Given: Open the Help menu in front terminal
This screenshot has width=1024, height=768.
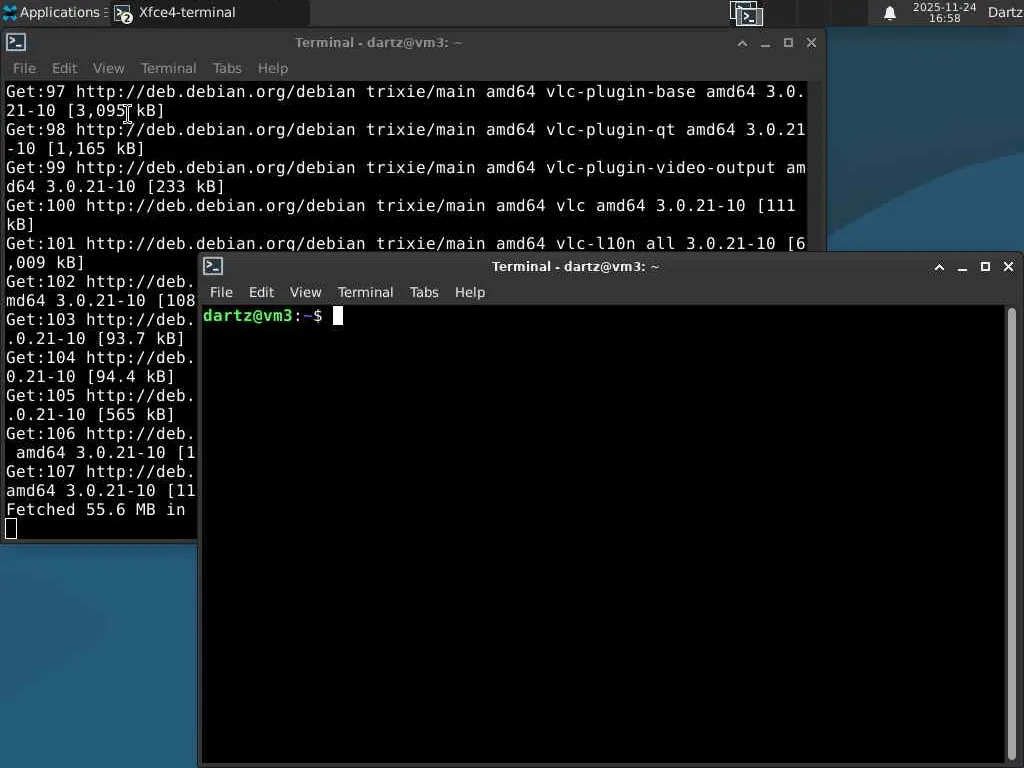Looking at the screenshot, I should click(470, 292).
